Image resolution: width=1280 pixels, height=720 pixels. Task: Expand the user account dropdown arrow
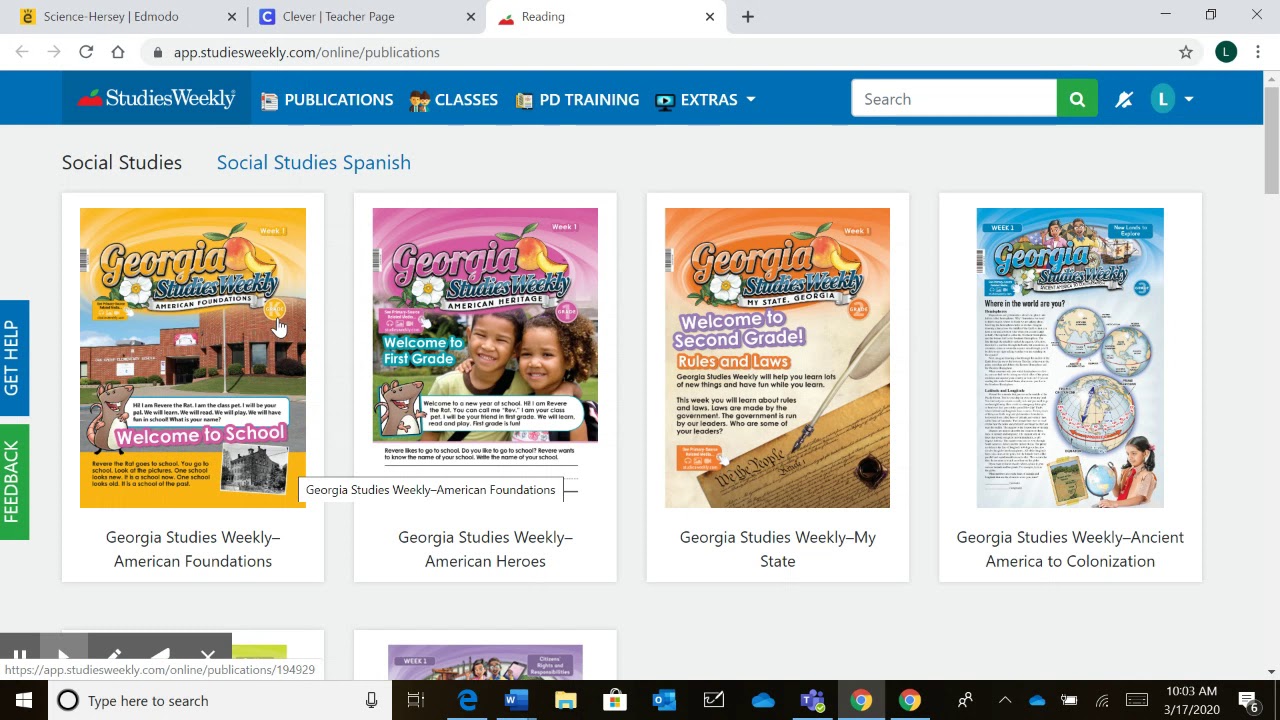coord(1189,99)
